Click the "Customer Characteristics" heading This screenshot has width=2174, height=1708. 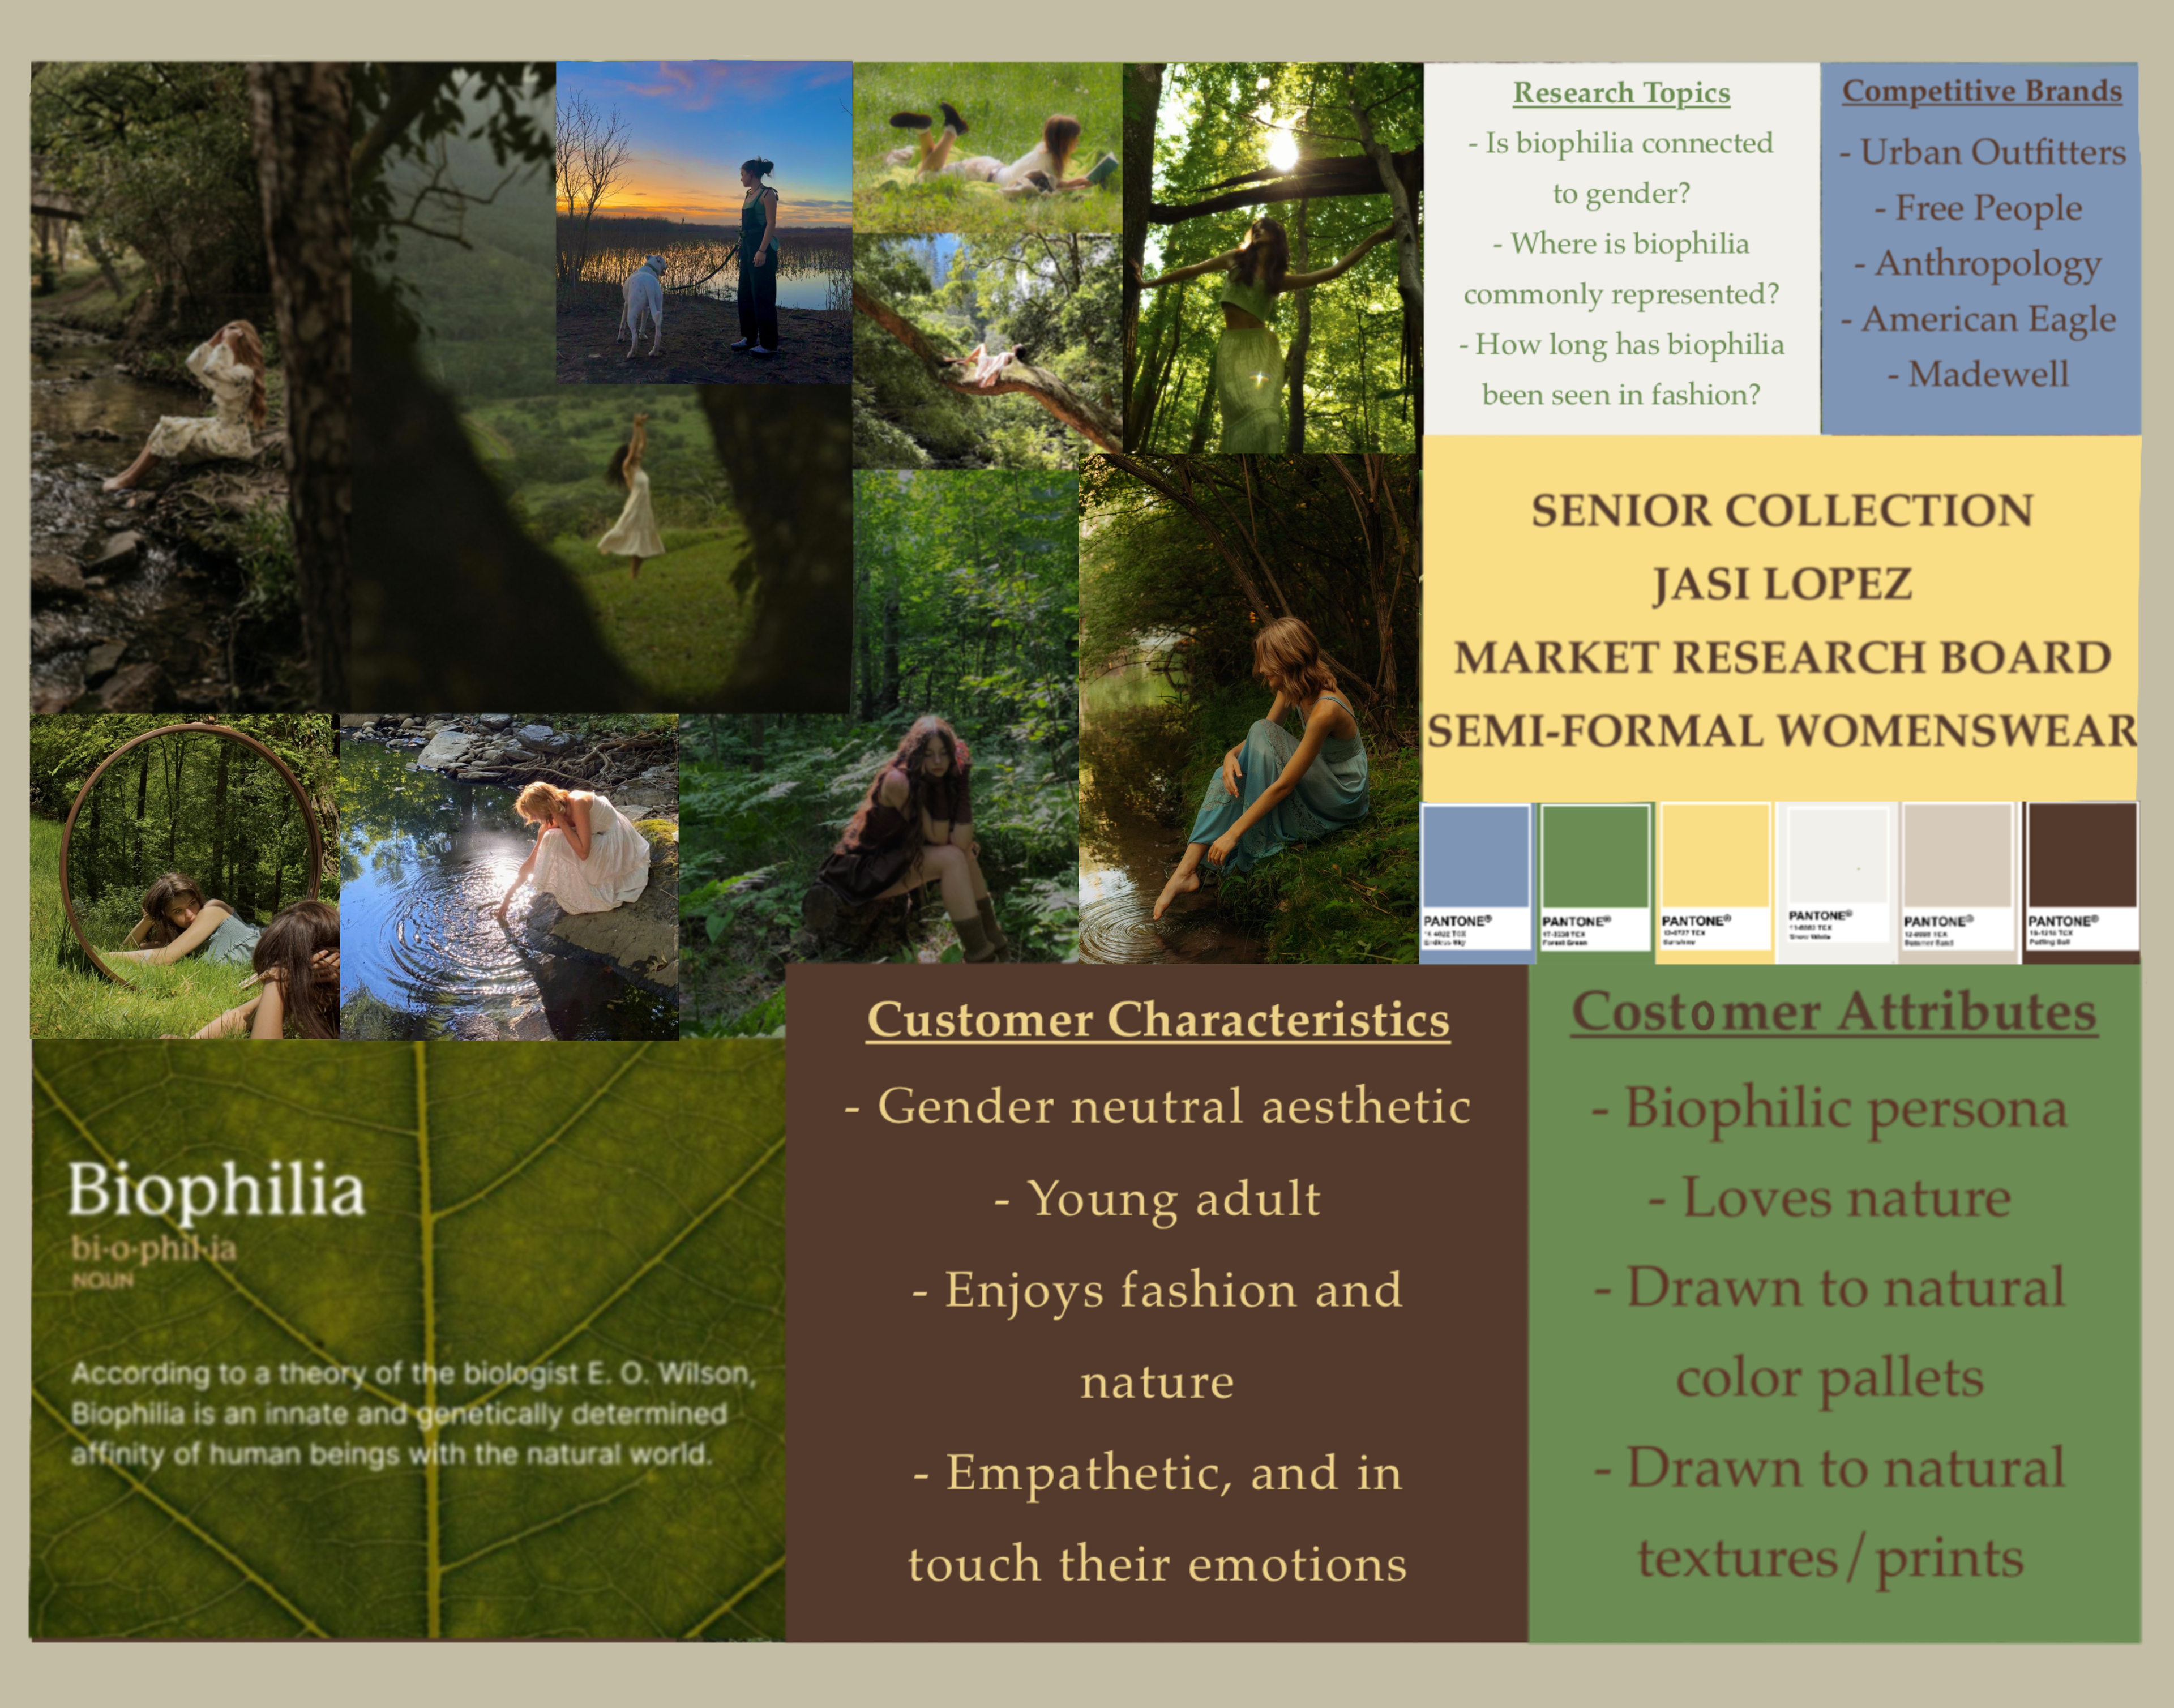[x=1158, y=1021]
